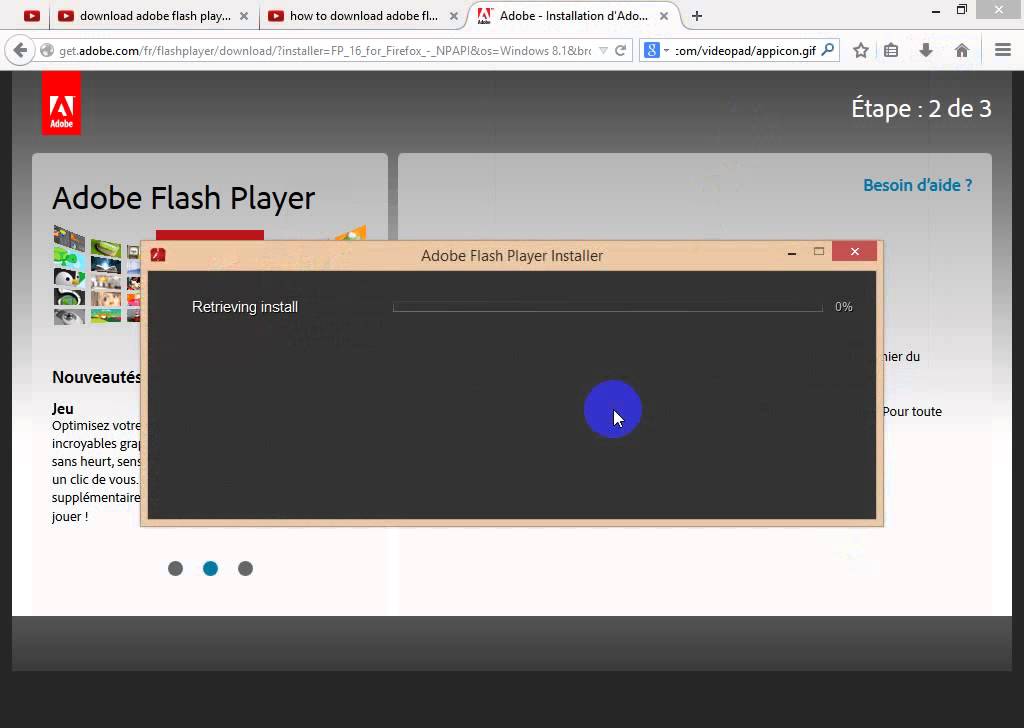Screen dimensions: 1024x728
Task: Click the site identity globe icon
Action: (46, 50)
